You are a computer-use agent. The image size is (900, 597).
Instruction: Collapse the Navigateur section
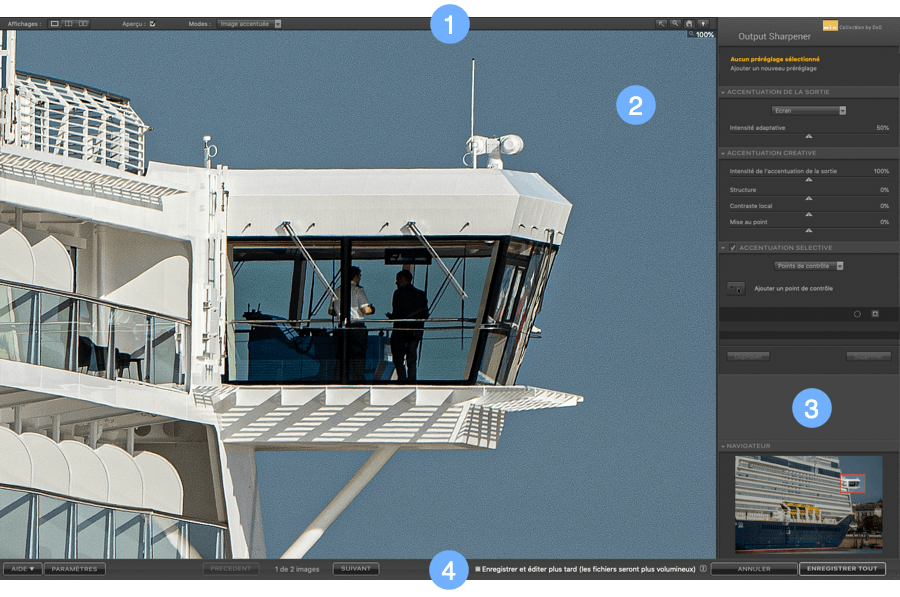723,446
